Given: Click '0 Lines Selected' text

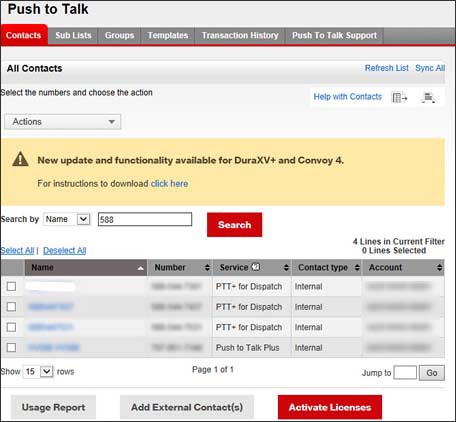Looking at the screenshot, I should click(394, 250).
